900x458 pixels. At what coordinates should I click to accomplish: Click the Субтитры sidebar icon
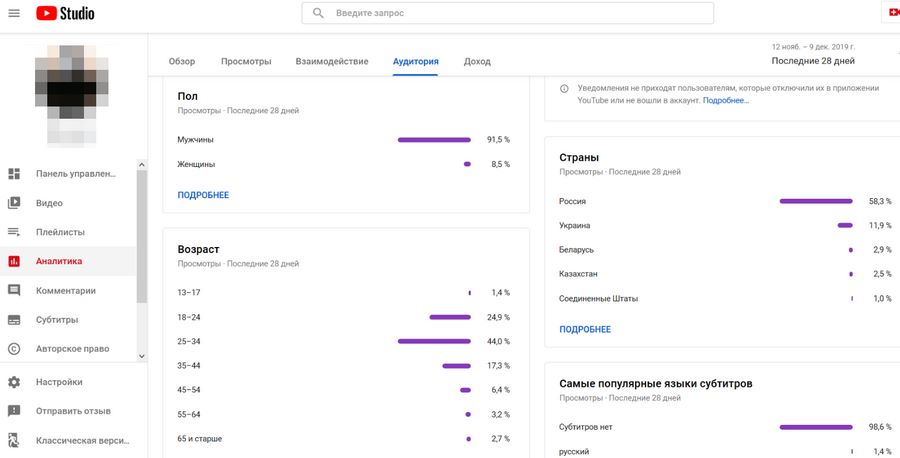click(x=14, y=320)
